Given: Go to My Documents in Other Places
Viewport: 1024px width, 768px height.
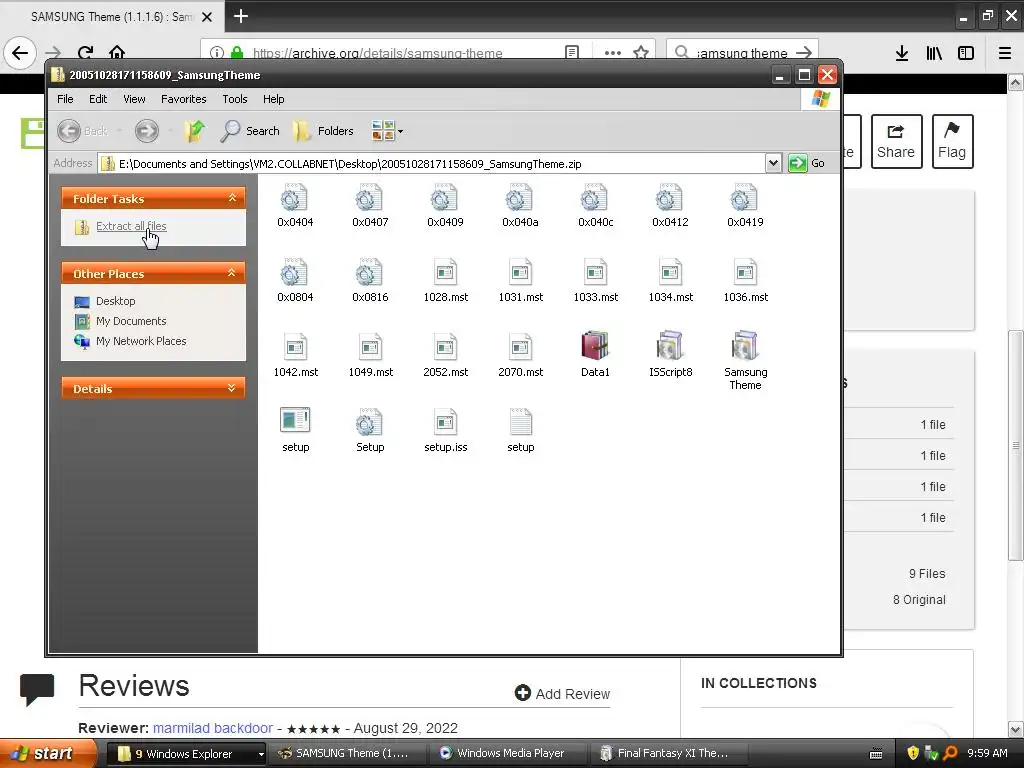Looking at the screenshot, I should (x=131, y=321).
